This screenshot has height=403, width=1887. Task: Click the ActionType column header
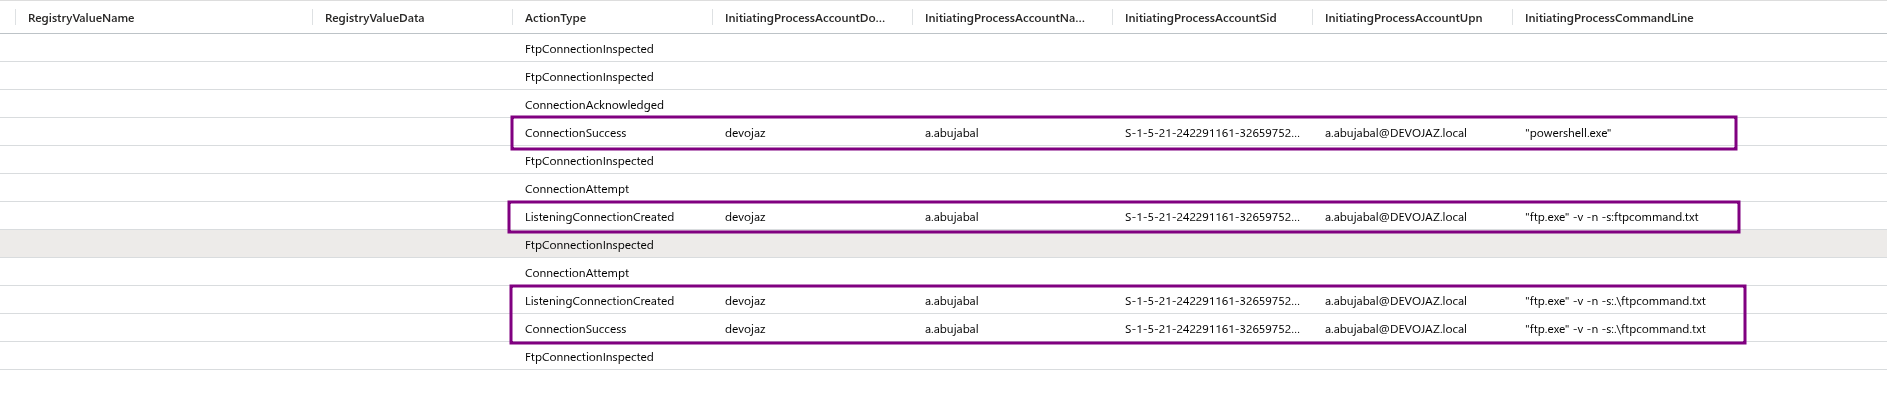point(555,18)
